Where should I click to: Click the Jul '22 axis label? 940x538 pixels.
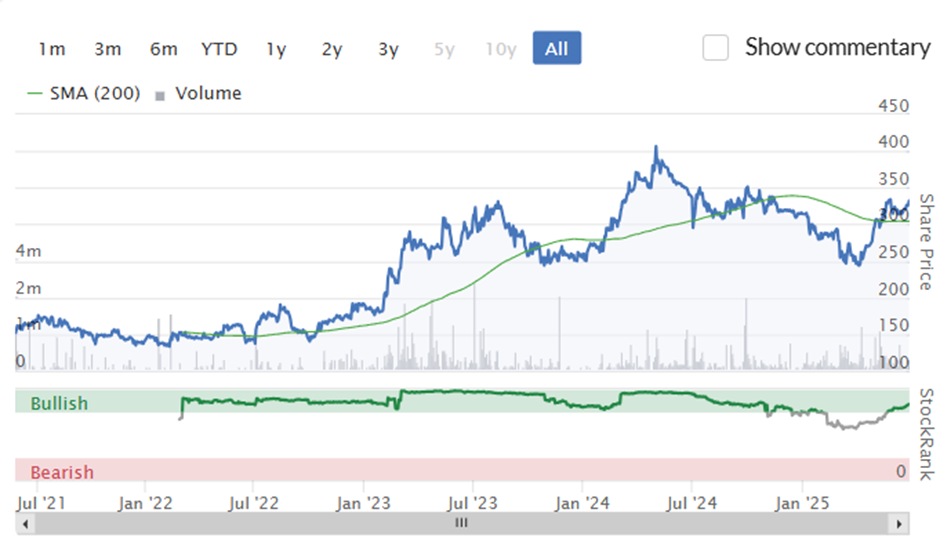[x=254, y=503]
